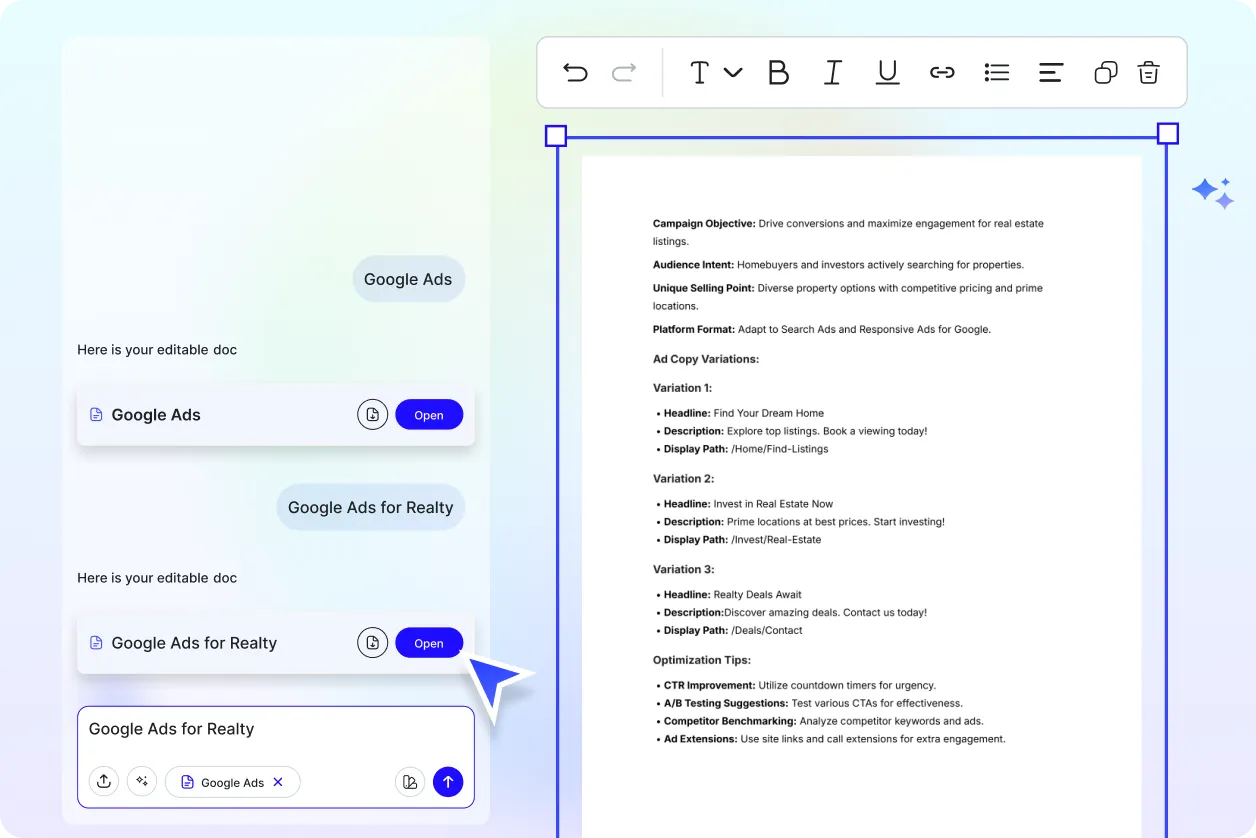Click display path /Deals/Contact
This screenshot has height=838, width=1256.
coord(733,631)
